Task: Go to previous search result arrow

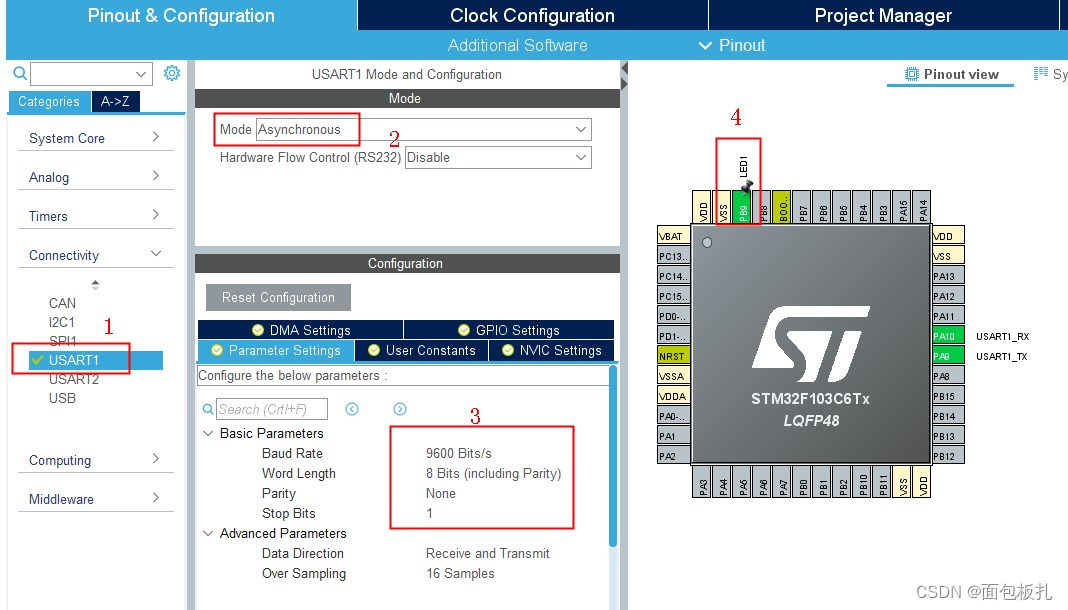Action: point(351,408)
